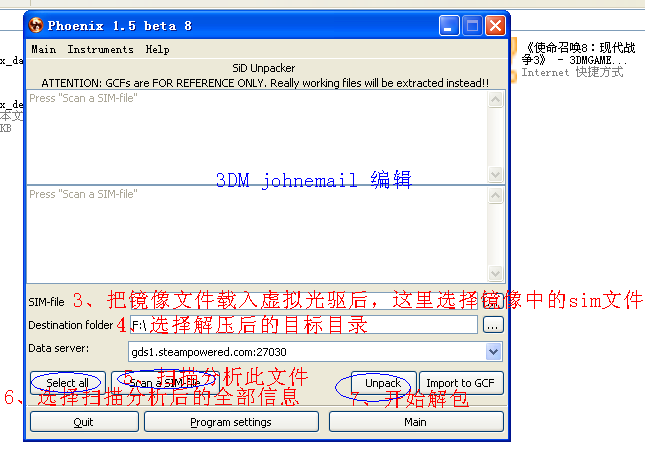Open the Main menu in menu bar

(x=44, y=49)
